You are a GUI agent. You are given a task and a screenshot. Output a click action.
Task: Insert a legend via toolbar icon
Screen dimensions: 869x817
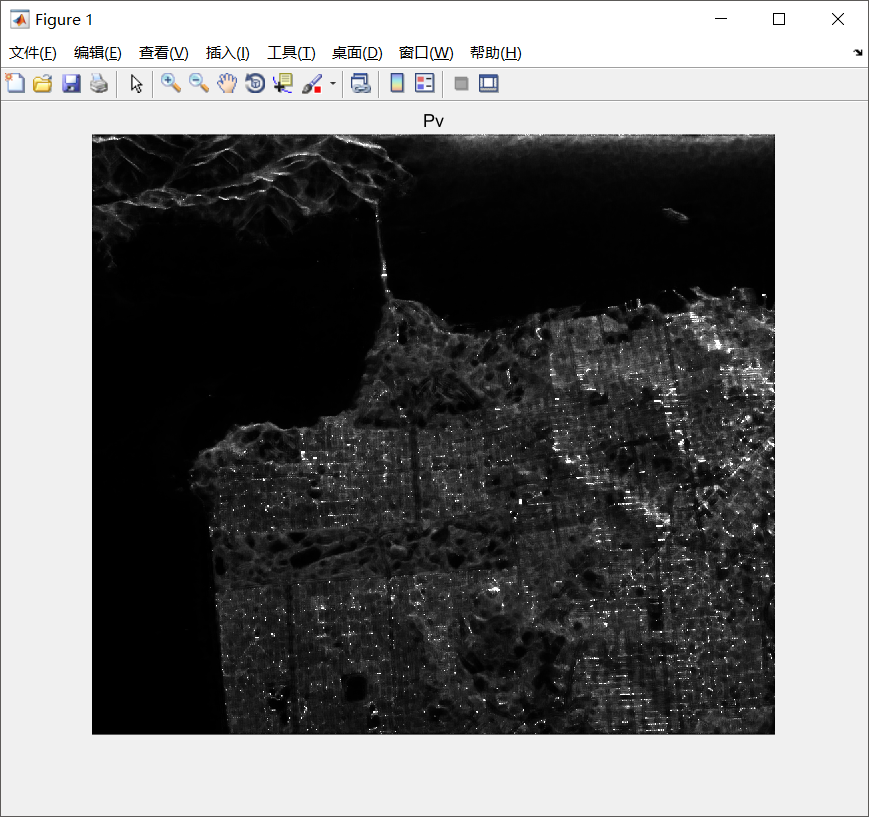tap(425, 84)
